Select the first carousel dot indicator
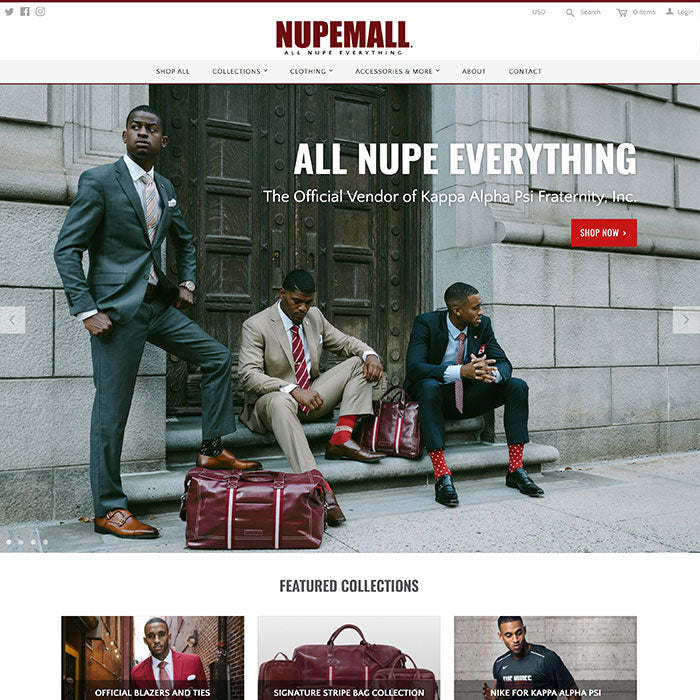Image resolution: width=700 pixels, height=700 pixels. [9, 542]
